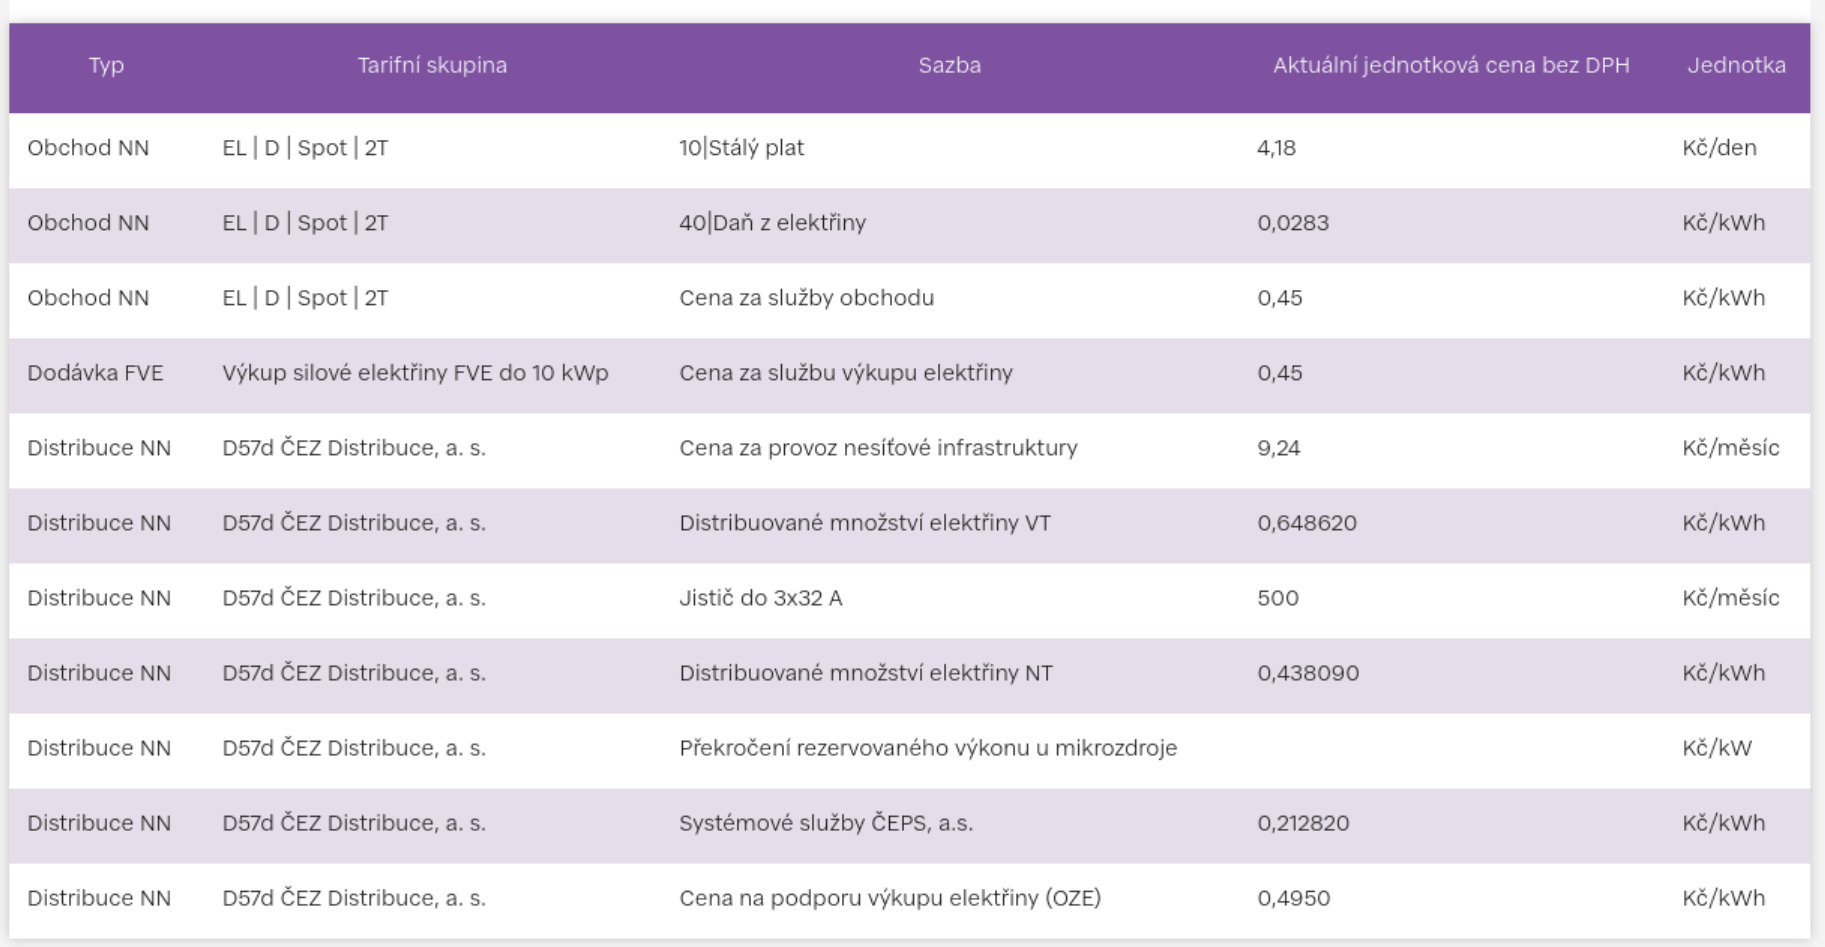Screen dimensions: 1825x947
Task: Select the Cena za služby obchodu row
Action: click(806, 298)
